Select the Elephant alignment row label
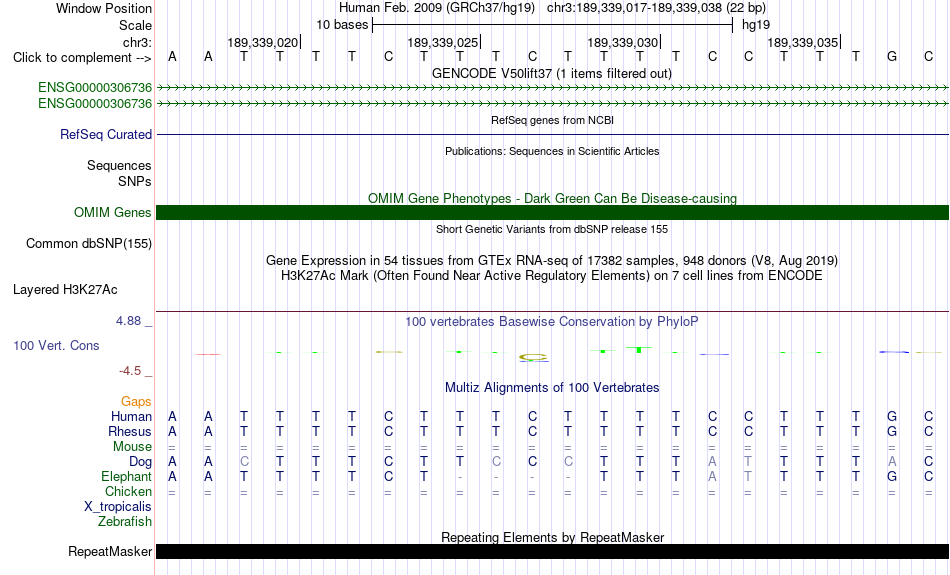This screenshot has width=950, height=575. (x=126, y=476)
